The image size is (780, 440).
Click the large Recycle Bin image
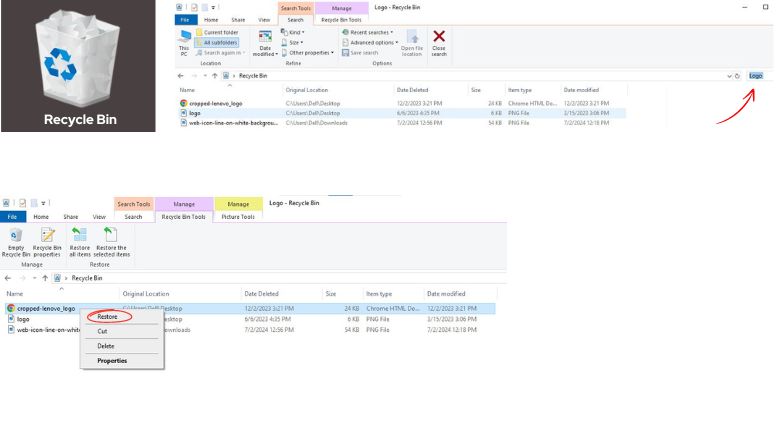point(78,66)
